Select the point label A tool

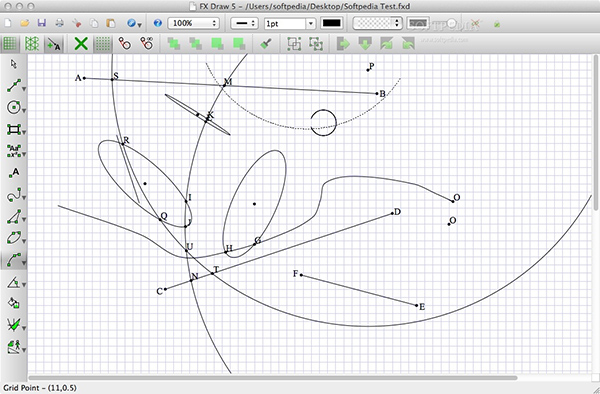[x=14, y=173]
